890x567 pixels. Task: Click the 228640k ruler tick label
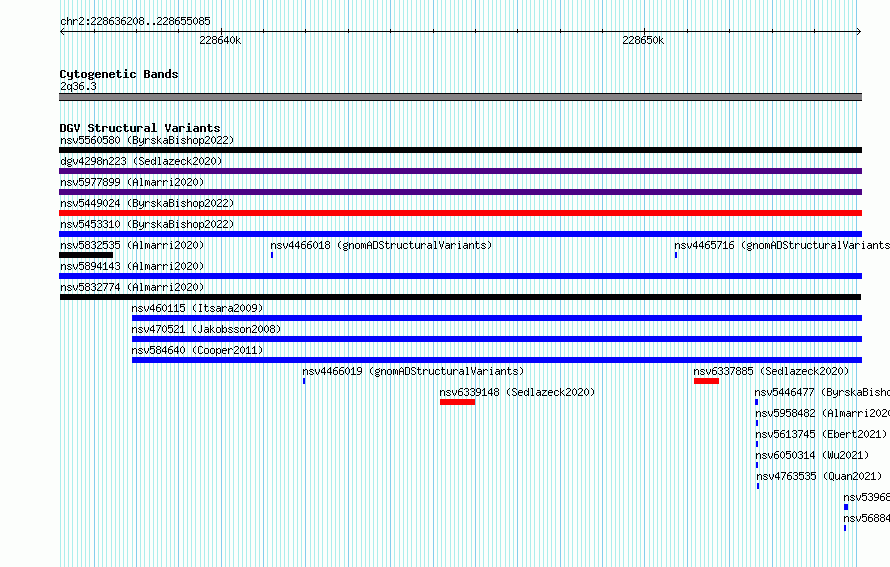point(220,40)
